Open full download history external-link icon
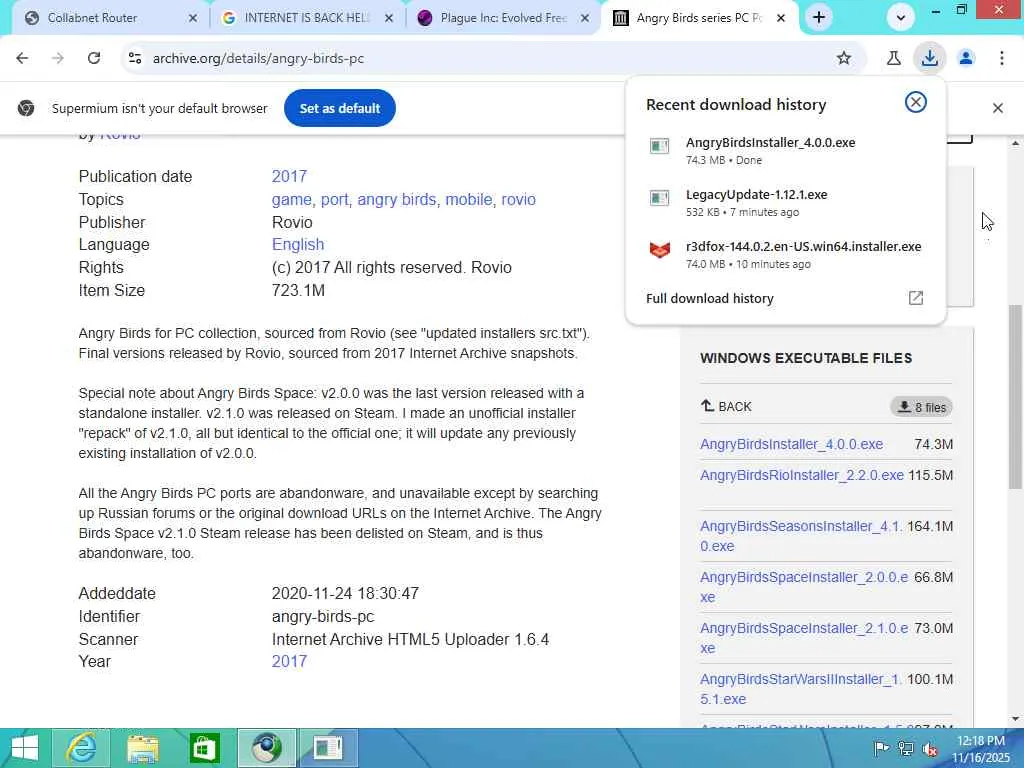 916,298
